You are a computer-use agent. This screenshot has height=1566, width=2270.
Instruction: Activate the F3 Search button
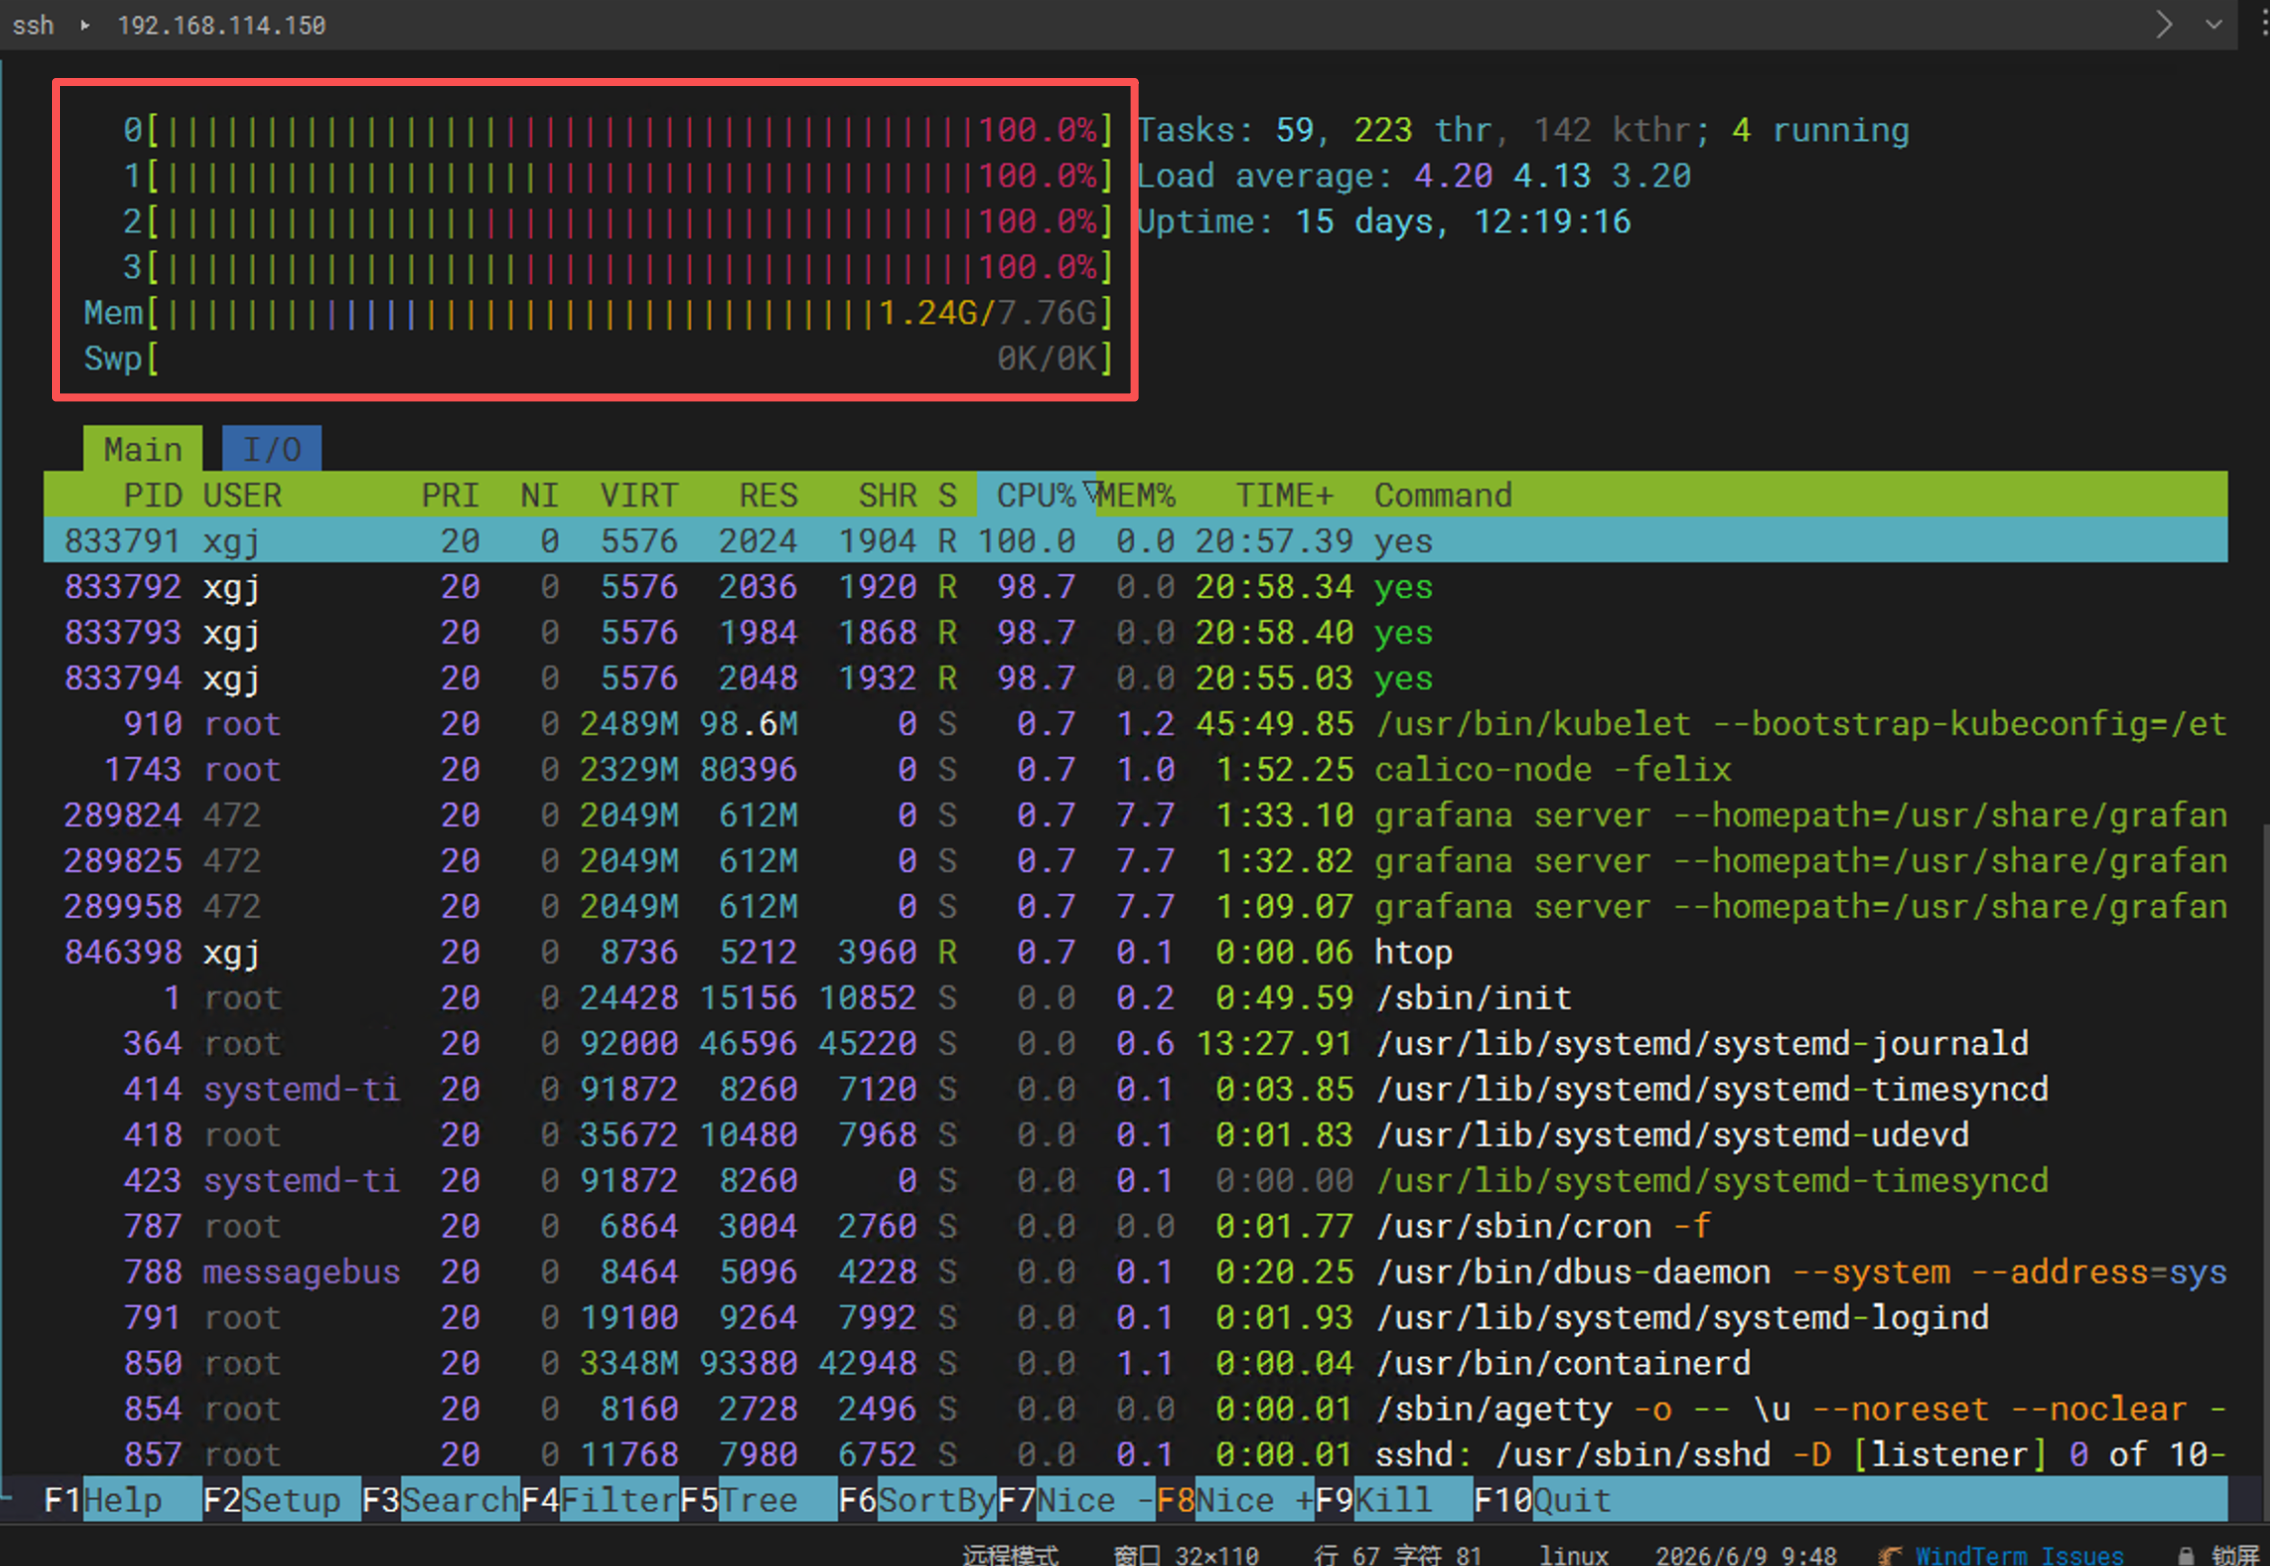tap(441, 1500)
